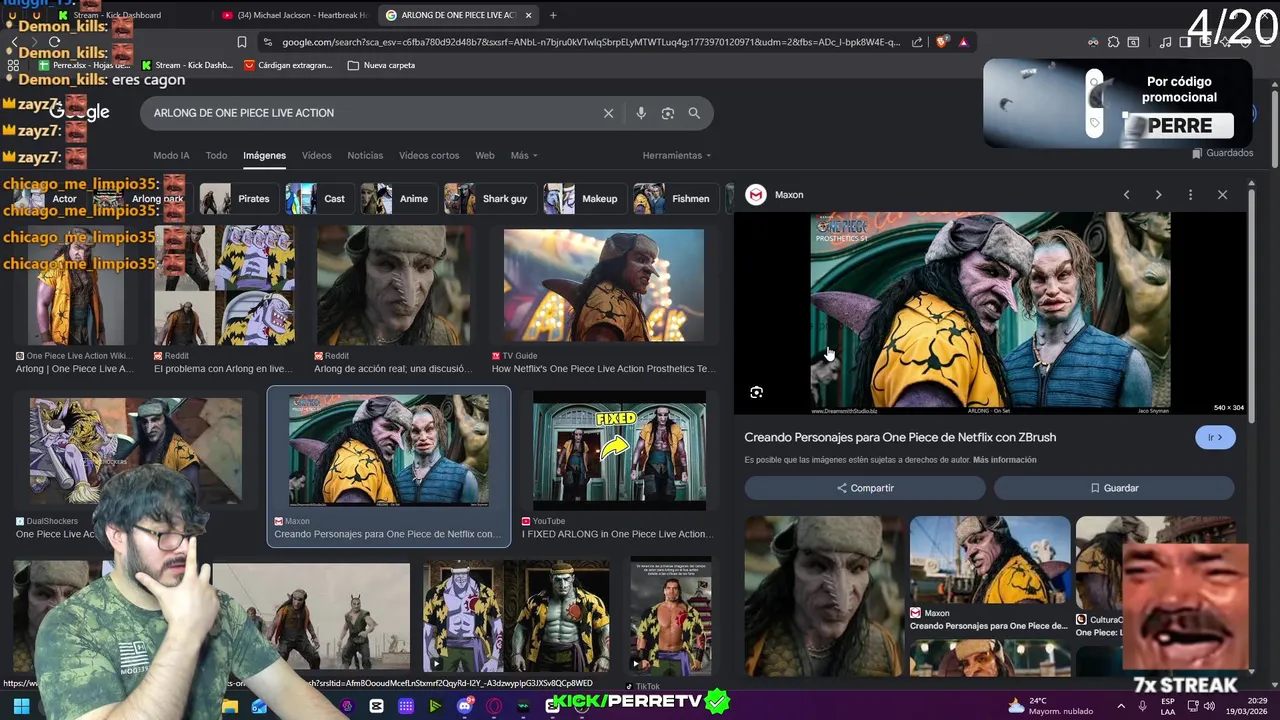Screen dimensions: 1280x720
Task: Open Windows Start menu
Action: tap(21, 706)
